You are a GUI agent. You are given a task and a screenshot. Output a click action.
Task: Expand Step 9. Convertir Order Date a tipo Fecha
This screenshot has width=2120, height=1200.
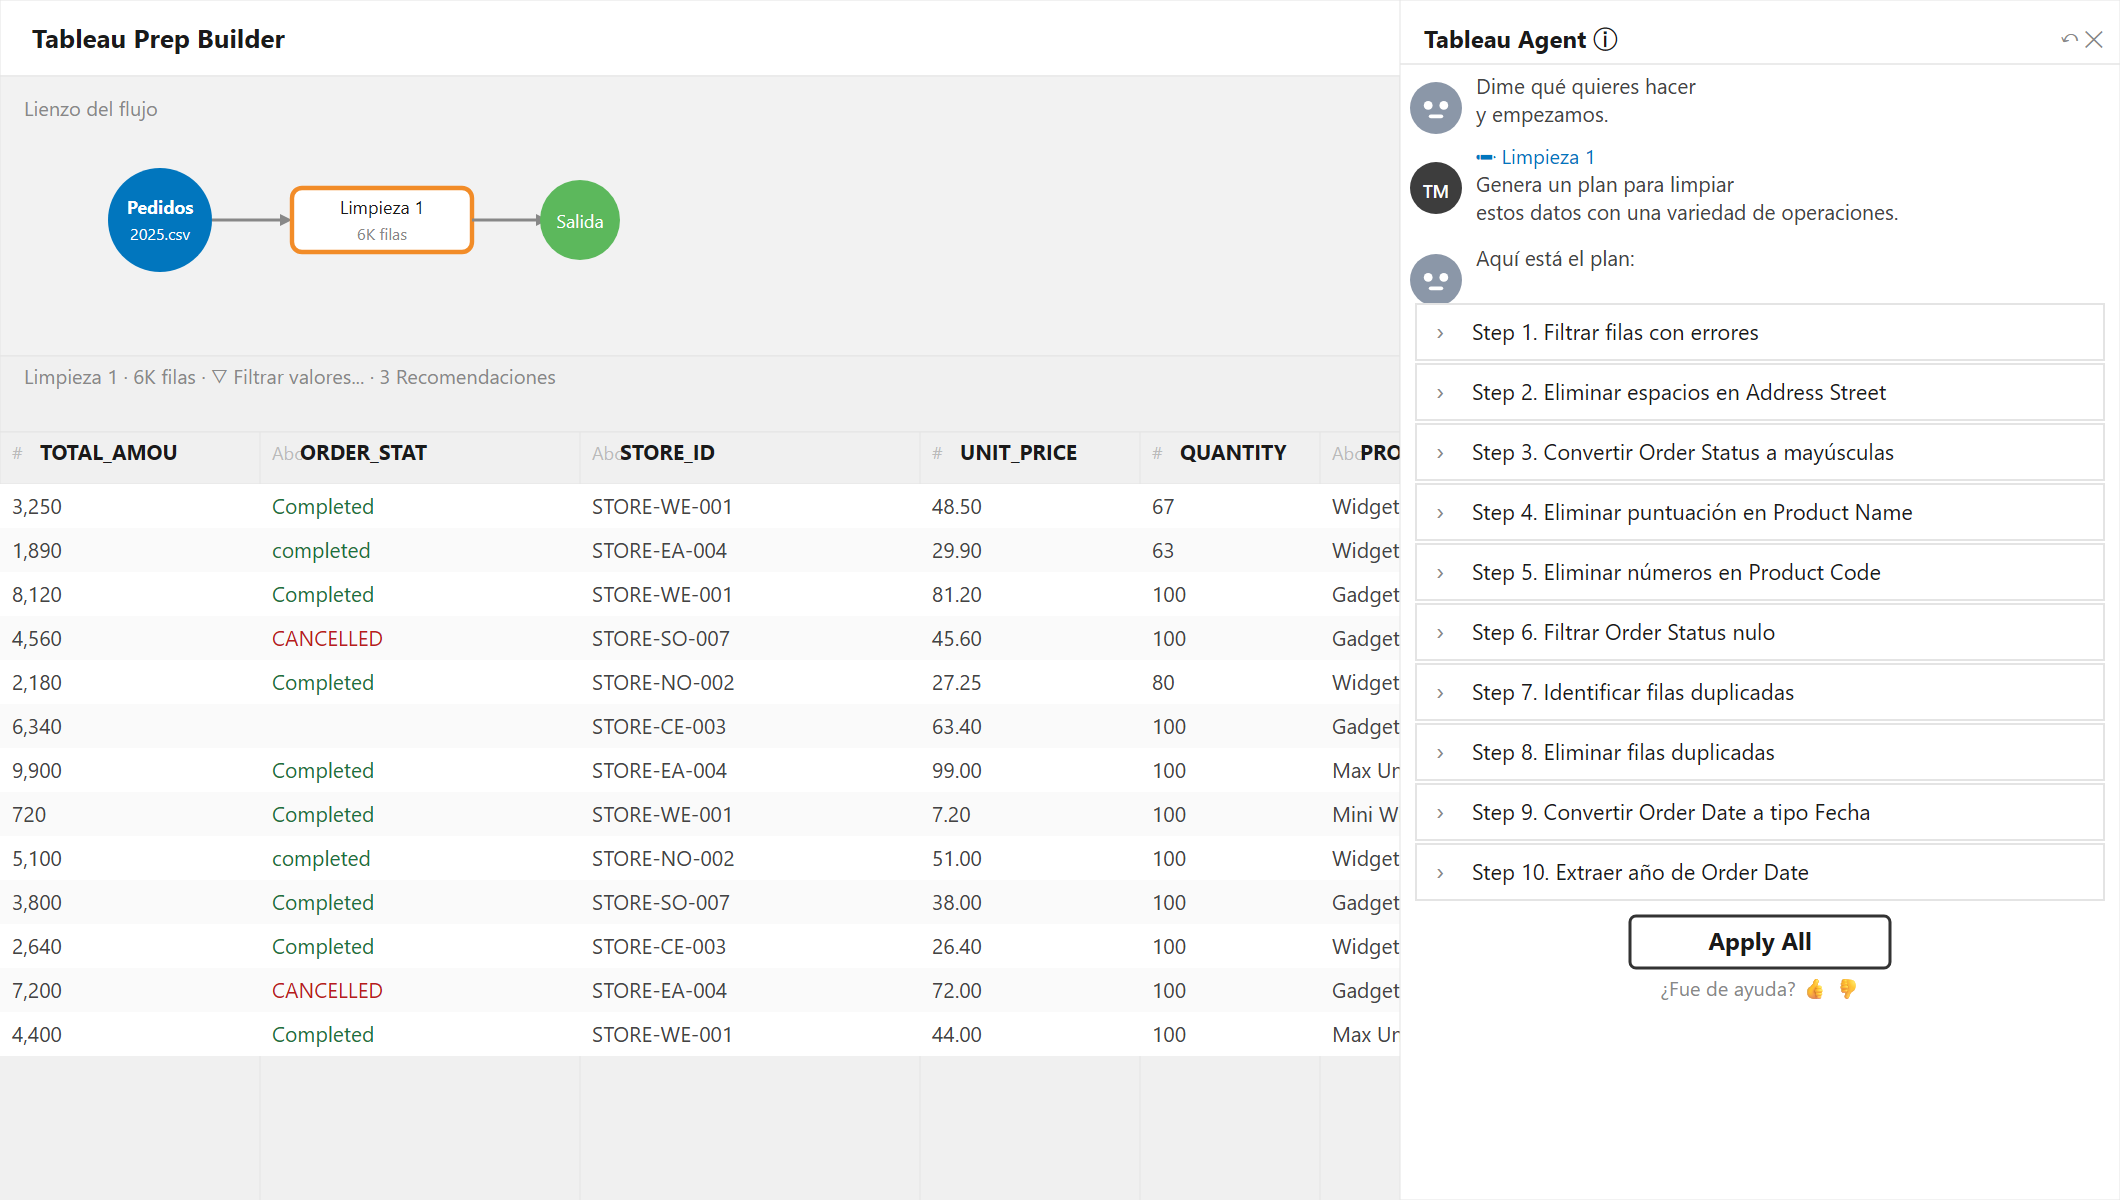pos(1760,812)
